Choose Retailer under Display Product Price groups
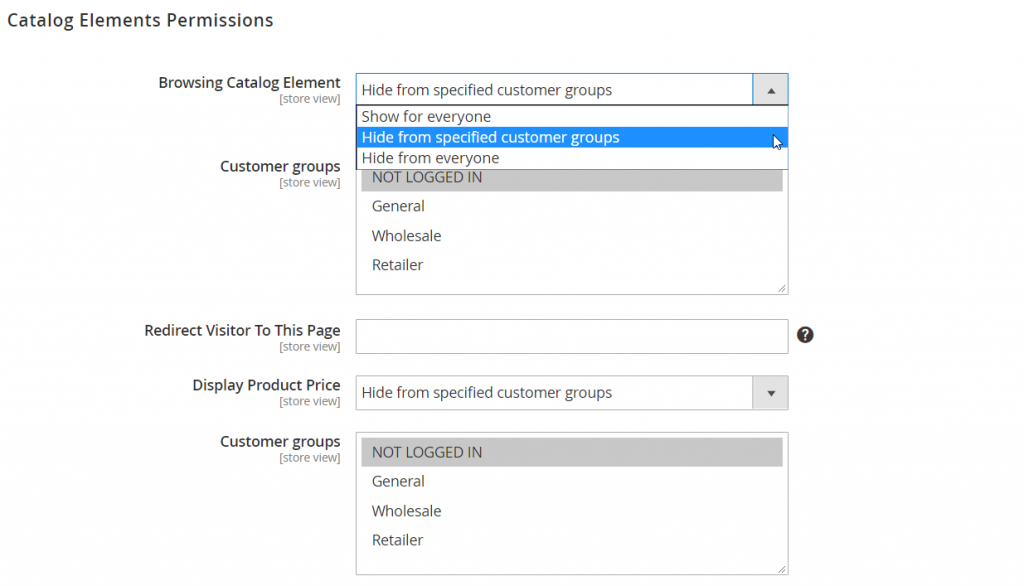 point(397,540)
